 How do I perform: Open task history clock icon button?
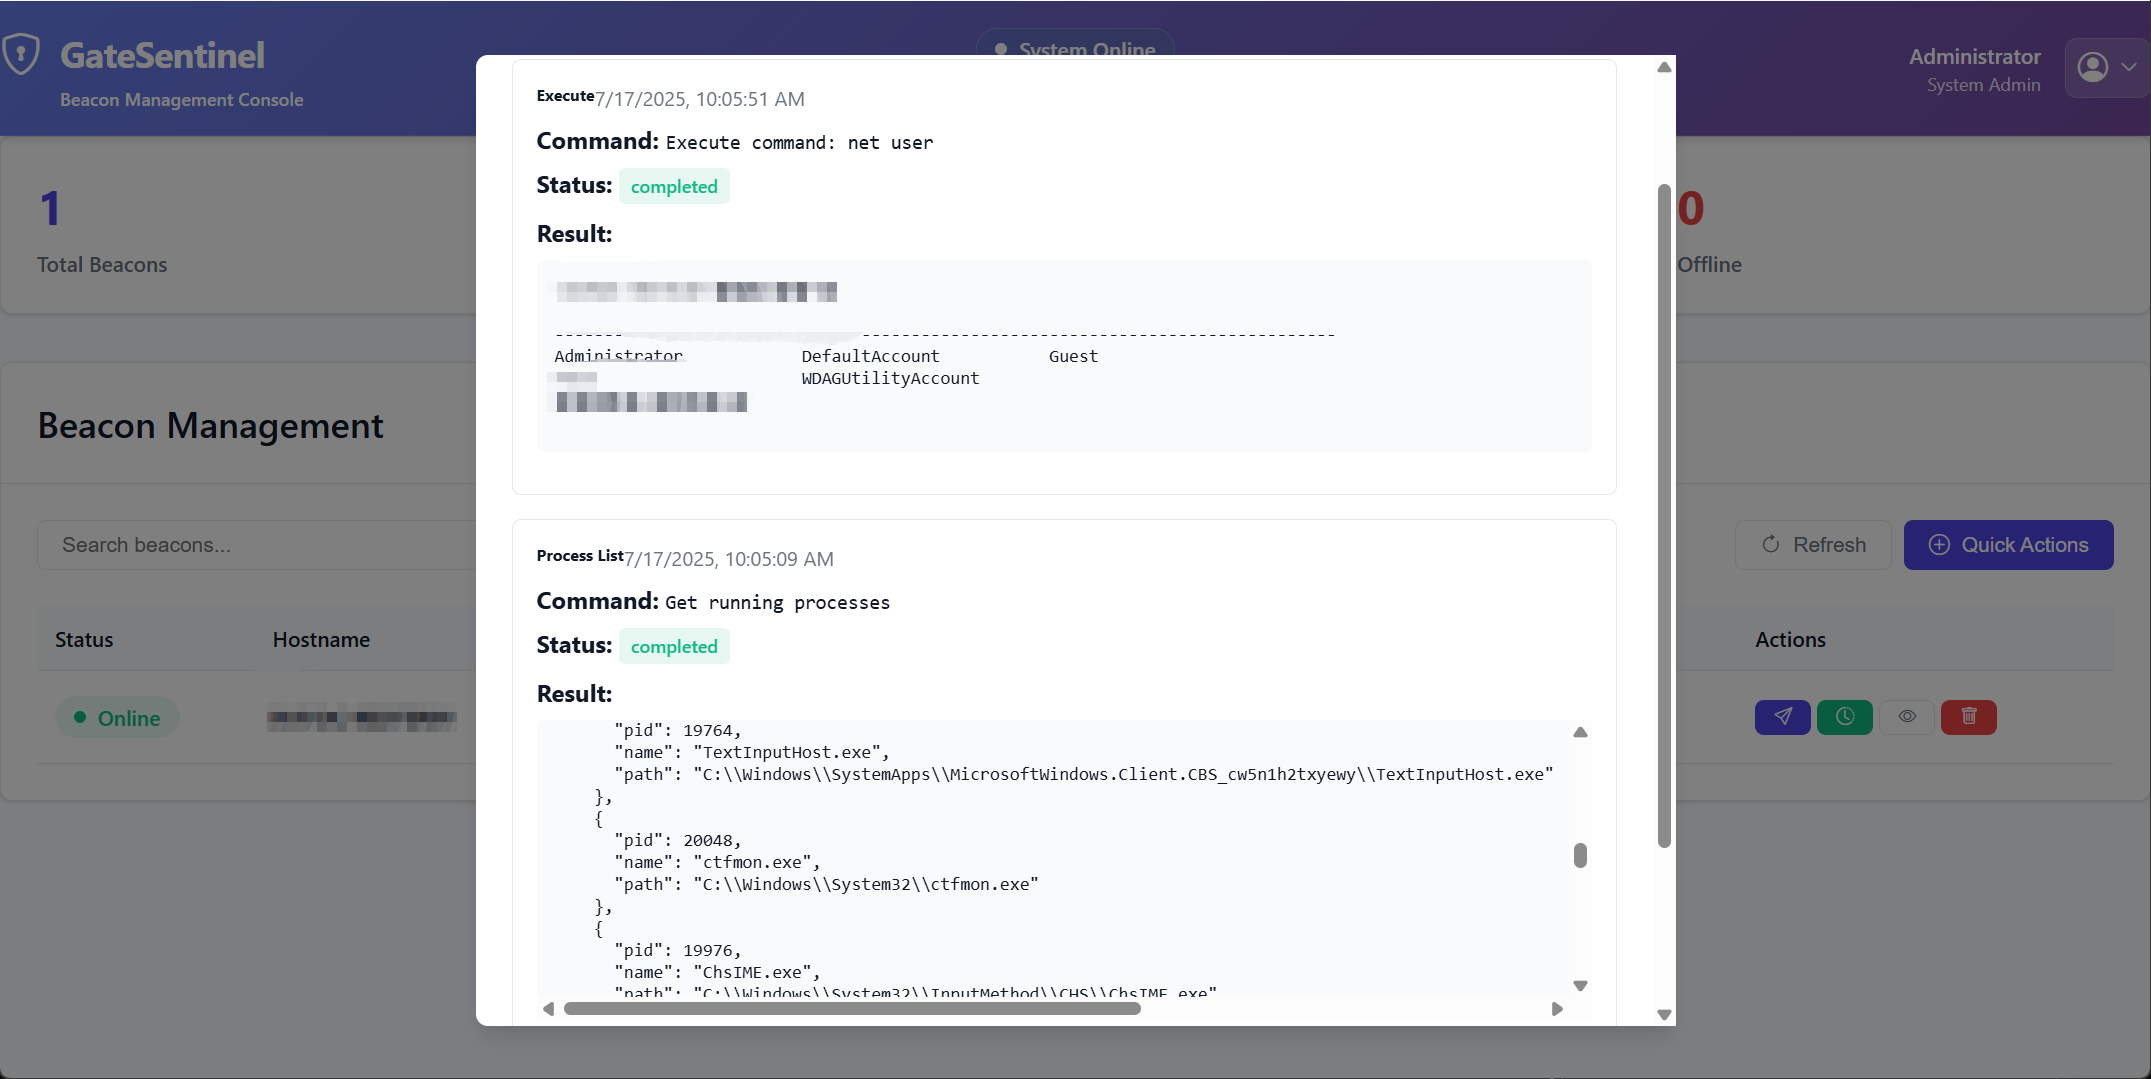click(x=1844, y=717)
